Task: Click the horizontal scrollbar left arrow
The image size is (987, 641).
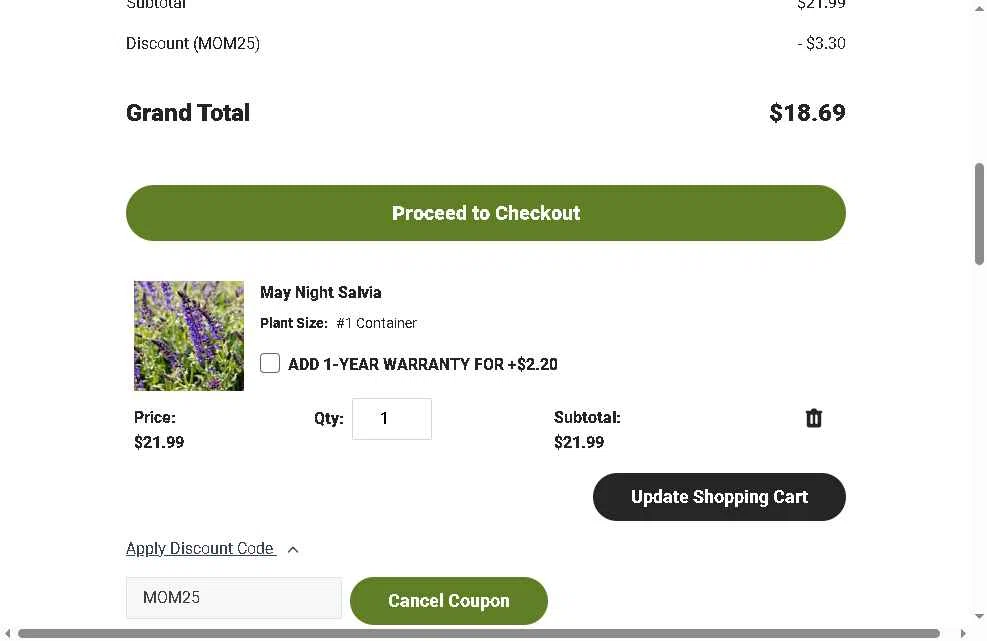Action: (7, 633)
